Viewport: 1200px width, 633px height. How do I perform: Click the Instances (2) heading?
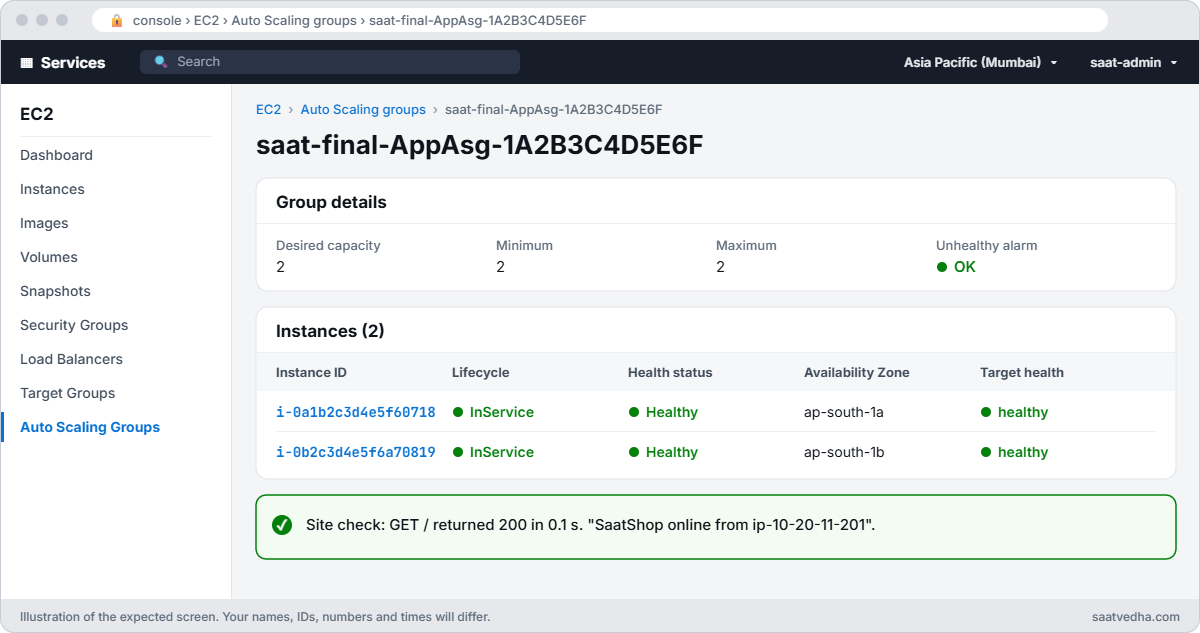(330, 331)
